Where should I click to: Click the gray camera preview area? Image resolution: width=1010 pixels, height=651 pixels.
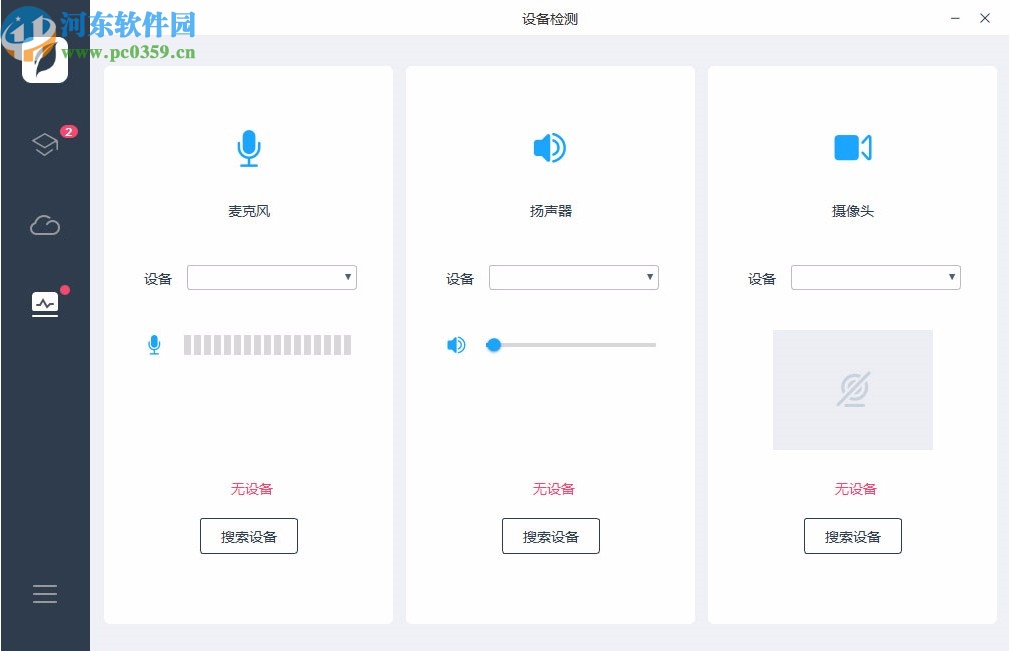[x=852, y=430]
